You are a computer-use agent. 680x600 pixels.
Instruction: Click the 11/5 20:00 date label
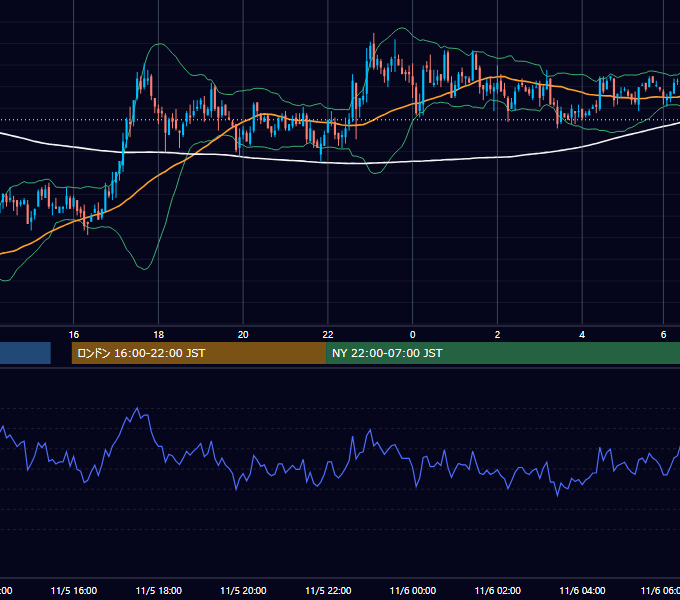243,590
